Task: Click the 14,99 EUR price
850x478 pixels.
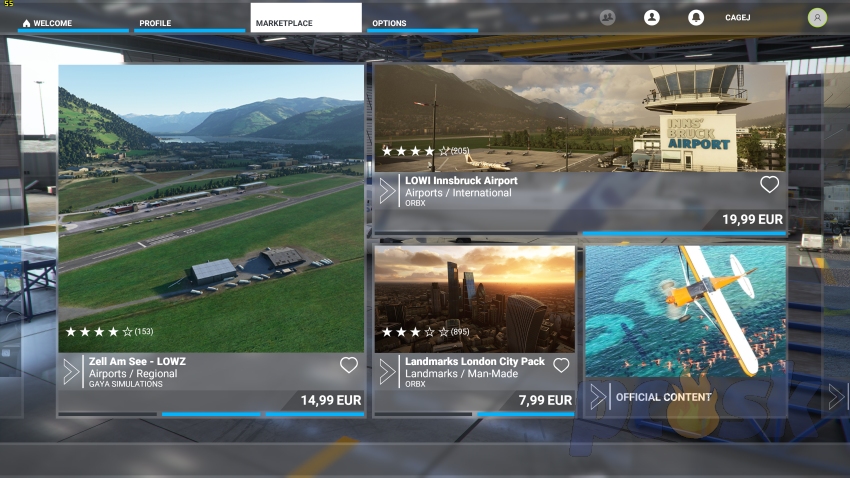Action: (331, 401)
